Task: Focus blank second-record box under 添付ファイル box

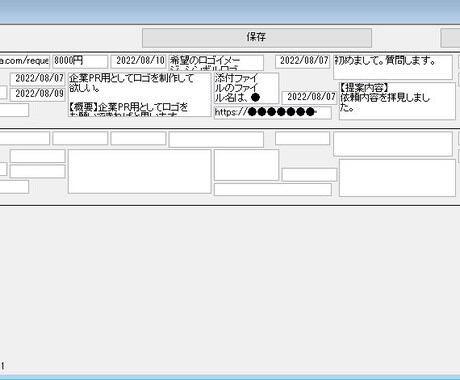Action: point(246,165)
